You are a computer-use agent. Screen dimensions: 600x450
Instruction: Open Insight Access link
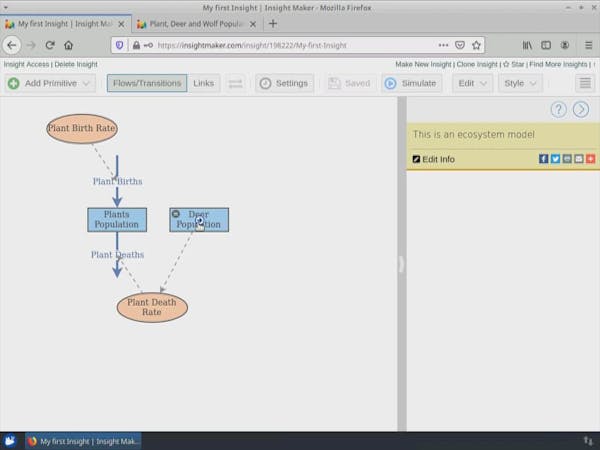(x=26, y=64)
